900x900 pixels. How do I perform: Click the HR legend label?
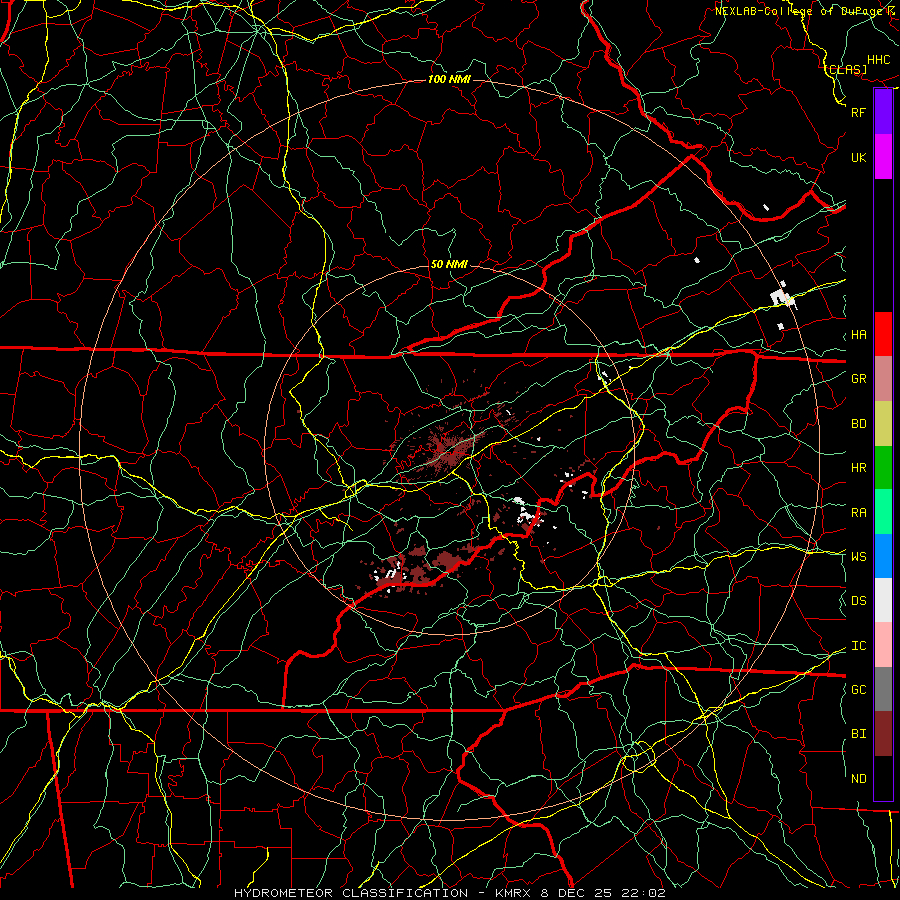858,467
